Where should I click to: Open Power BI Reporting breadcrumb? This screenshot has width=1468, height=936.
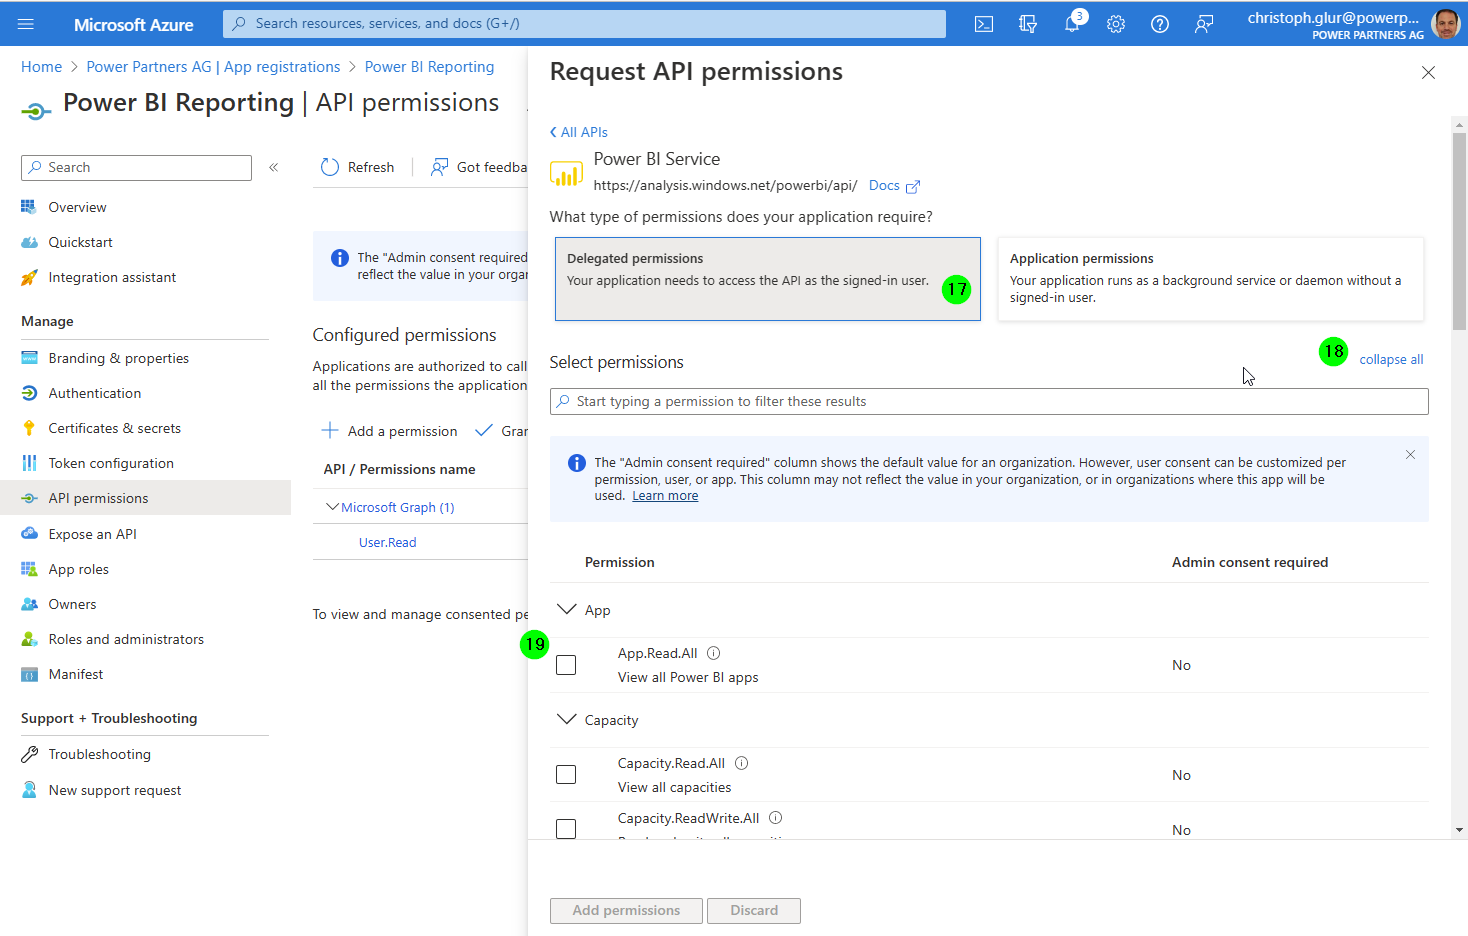click(x=429, y=67)
